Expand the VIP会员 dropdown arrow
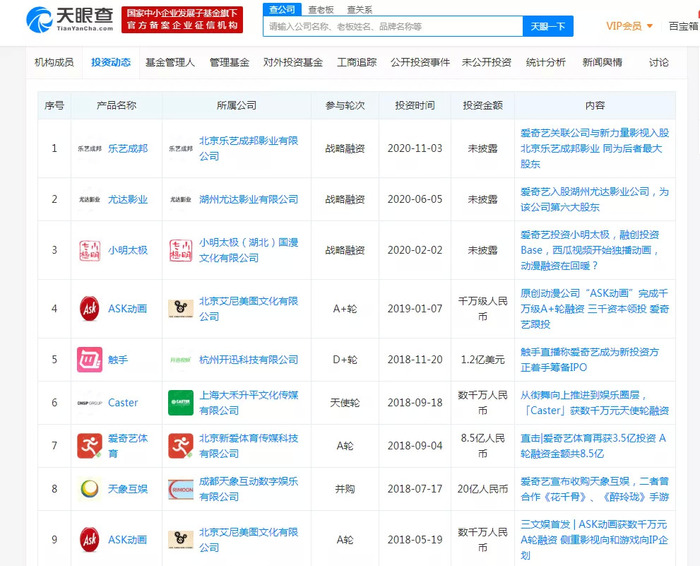 pyautogui.click(x=650, y=26)
